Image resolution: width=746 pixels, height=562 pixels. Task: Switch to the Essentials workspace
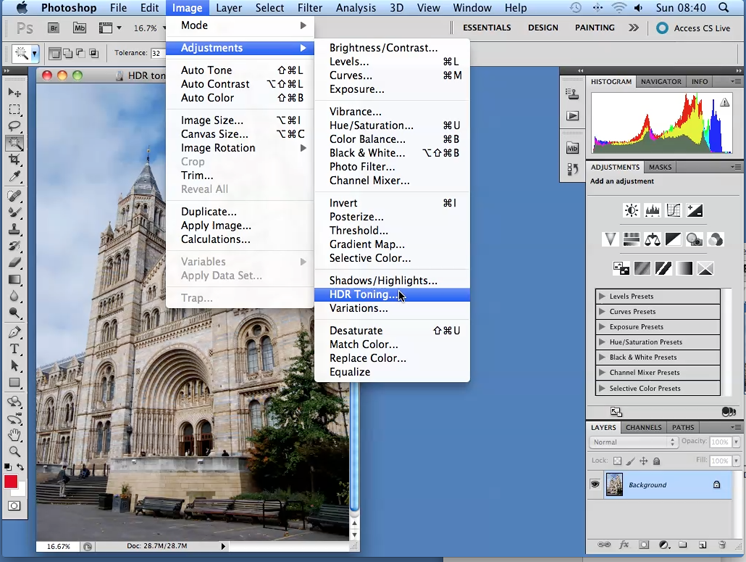tap(487, 28)
